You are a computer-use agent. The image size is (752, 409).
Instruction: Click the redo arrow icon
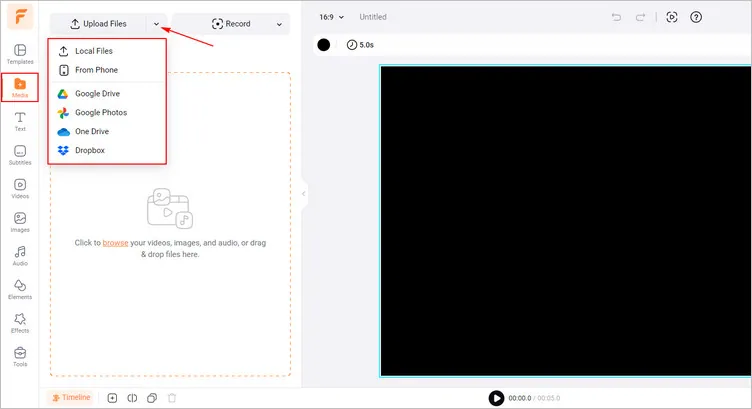[640, 17]
